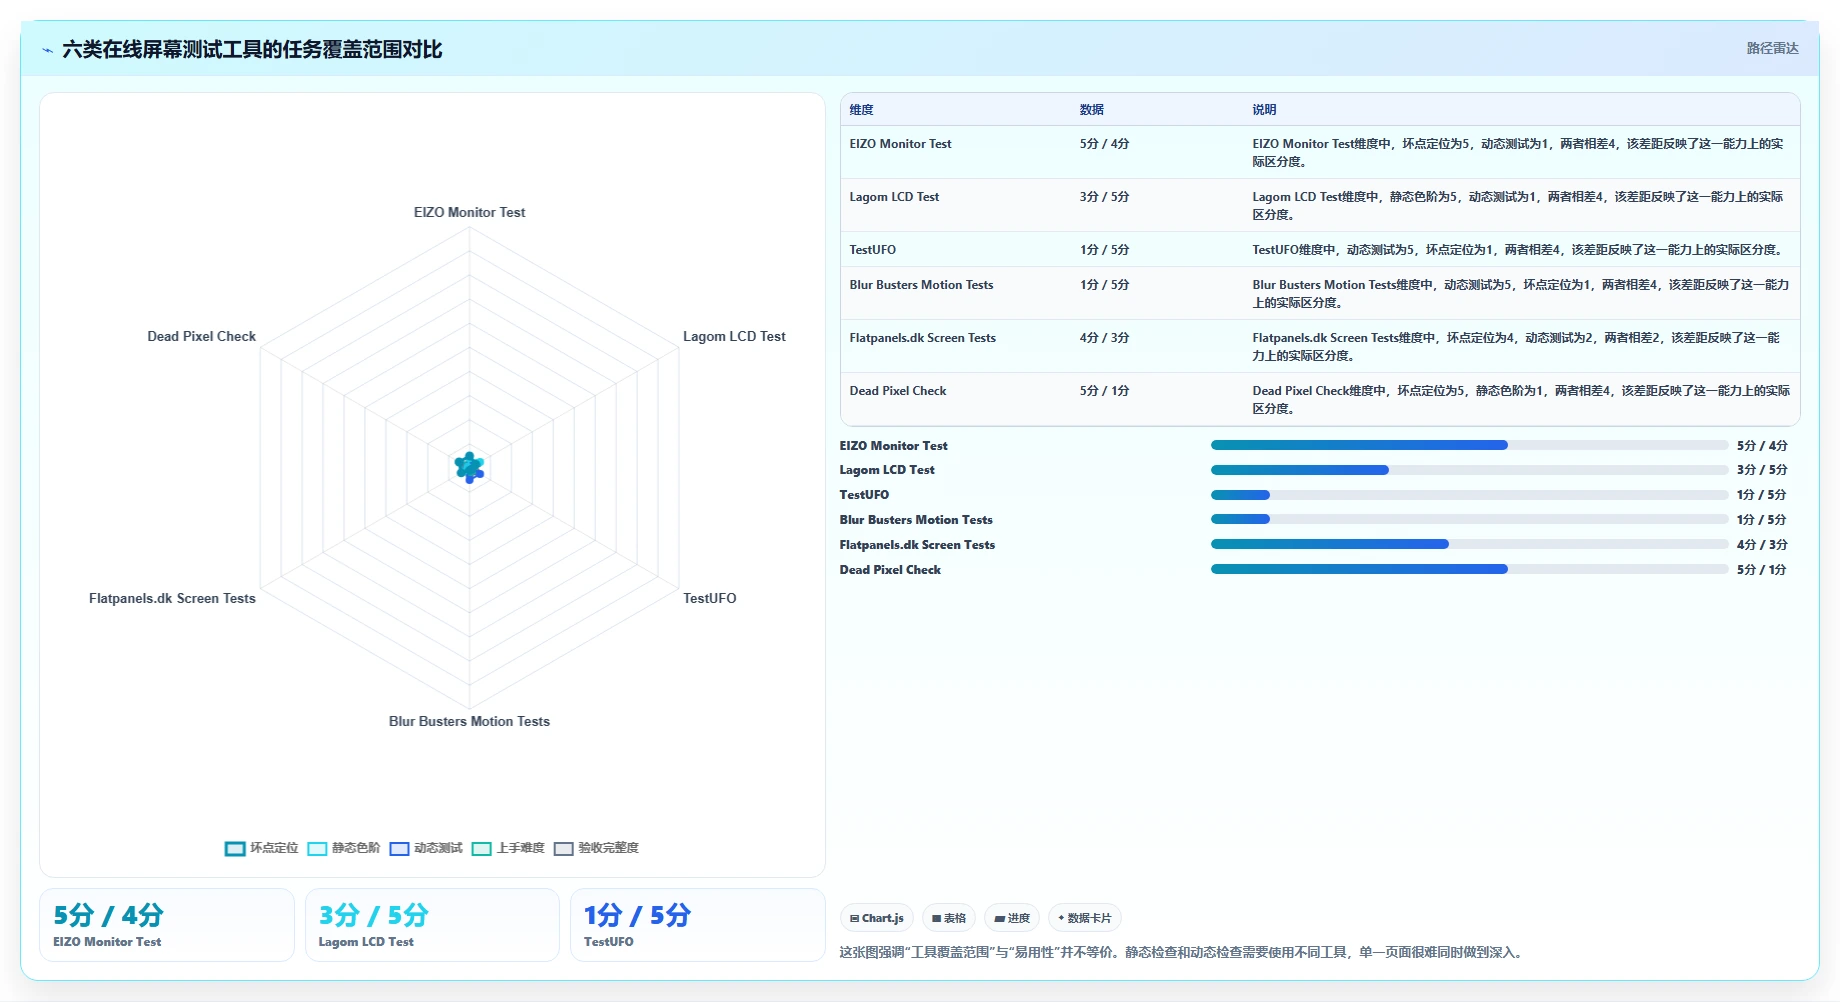Viewport: 1840px width, 1002px height.
Task: Click the radar data points at chart center
Action: tap(469, 467)
